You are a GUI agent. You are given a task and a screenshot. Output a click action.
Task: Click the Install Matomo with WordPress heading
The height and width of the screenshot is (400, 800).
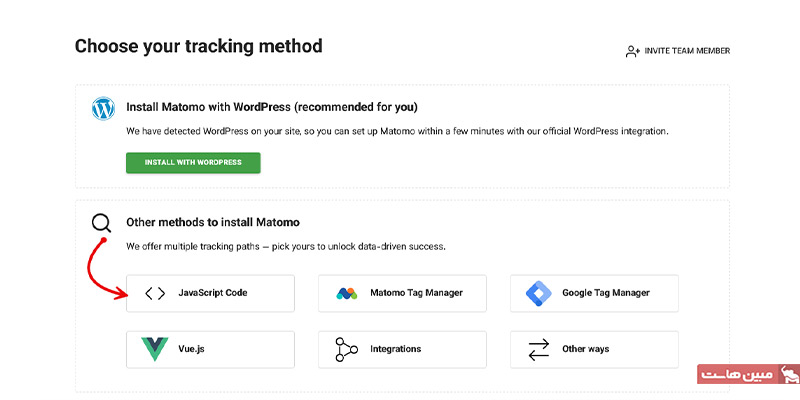(x=271, y=107)
